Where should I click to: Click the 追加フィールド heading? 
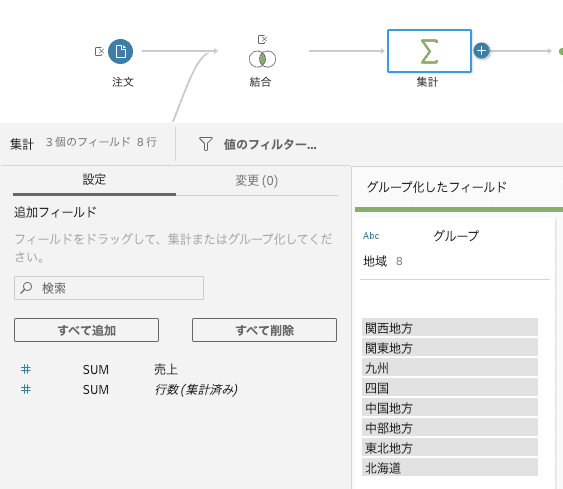tap(55, 212)
